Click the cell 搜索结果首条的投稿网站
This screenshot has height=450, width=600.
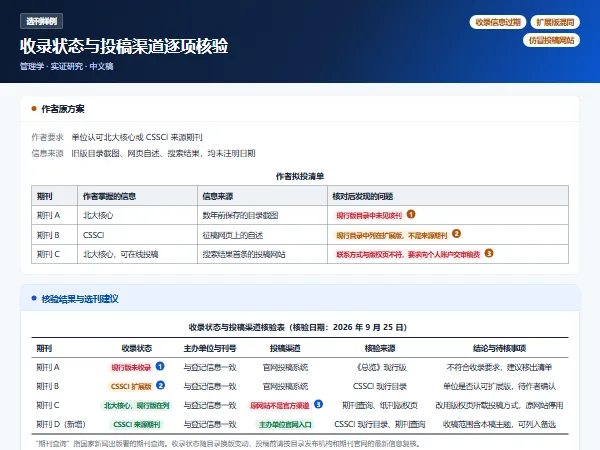click(x=244, y=254)
